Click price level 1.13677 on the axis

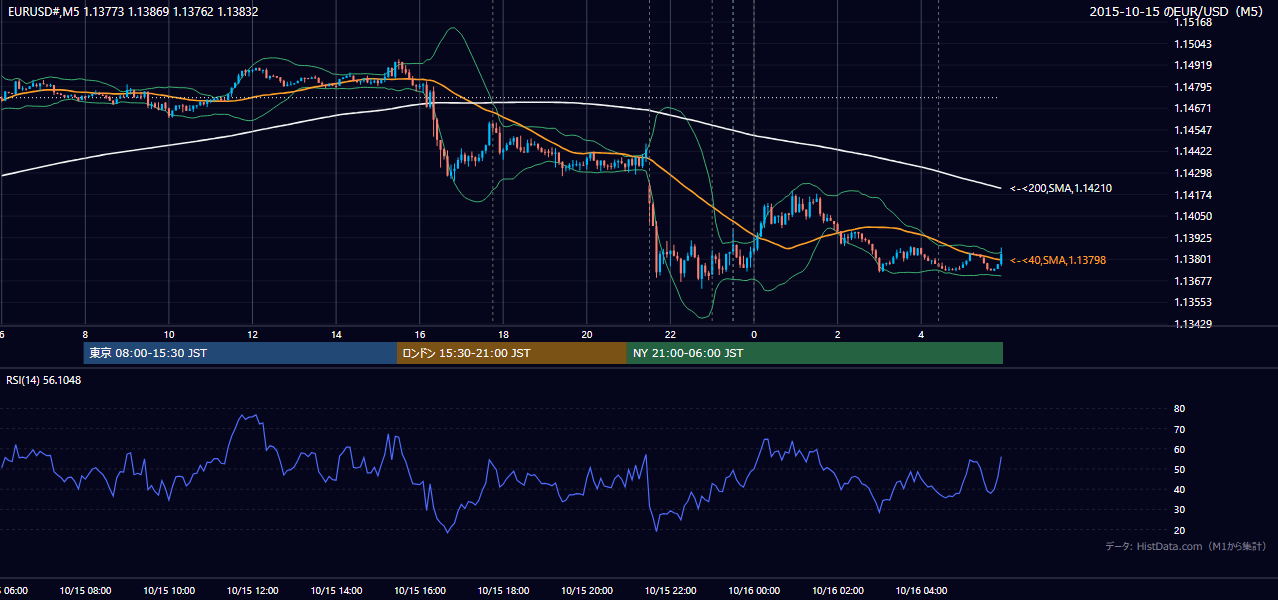pyautogui.click(x=1192, y=281)
